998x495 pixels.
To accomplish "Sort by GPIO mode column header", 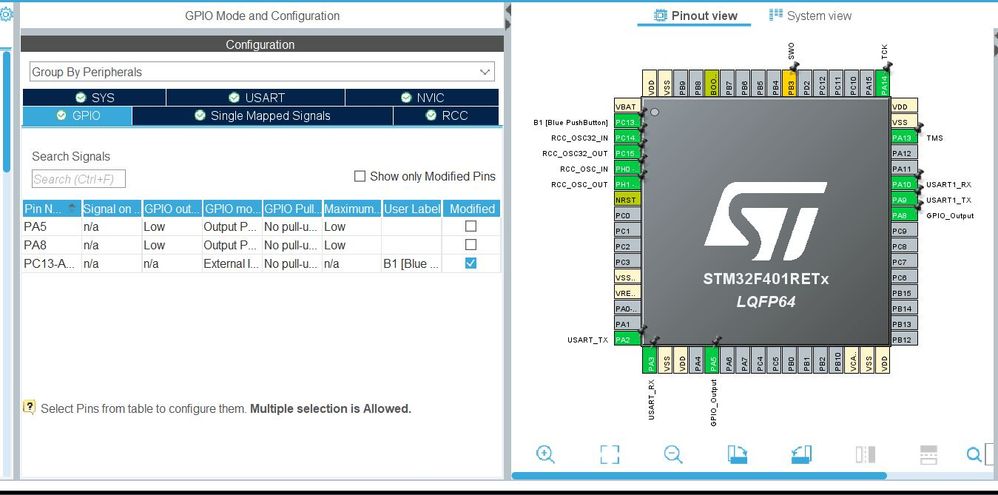I will (x=232, y=209).
